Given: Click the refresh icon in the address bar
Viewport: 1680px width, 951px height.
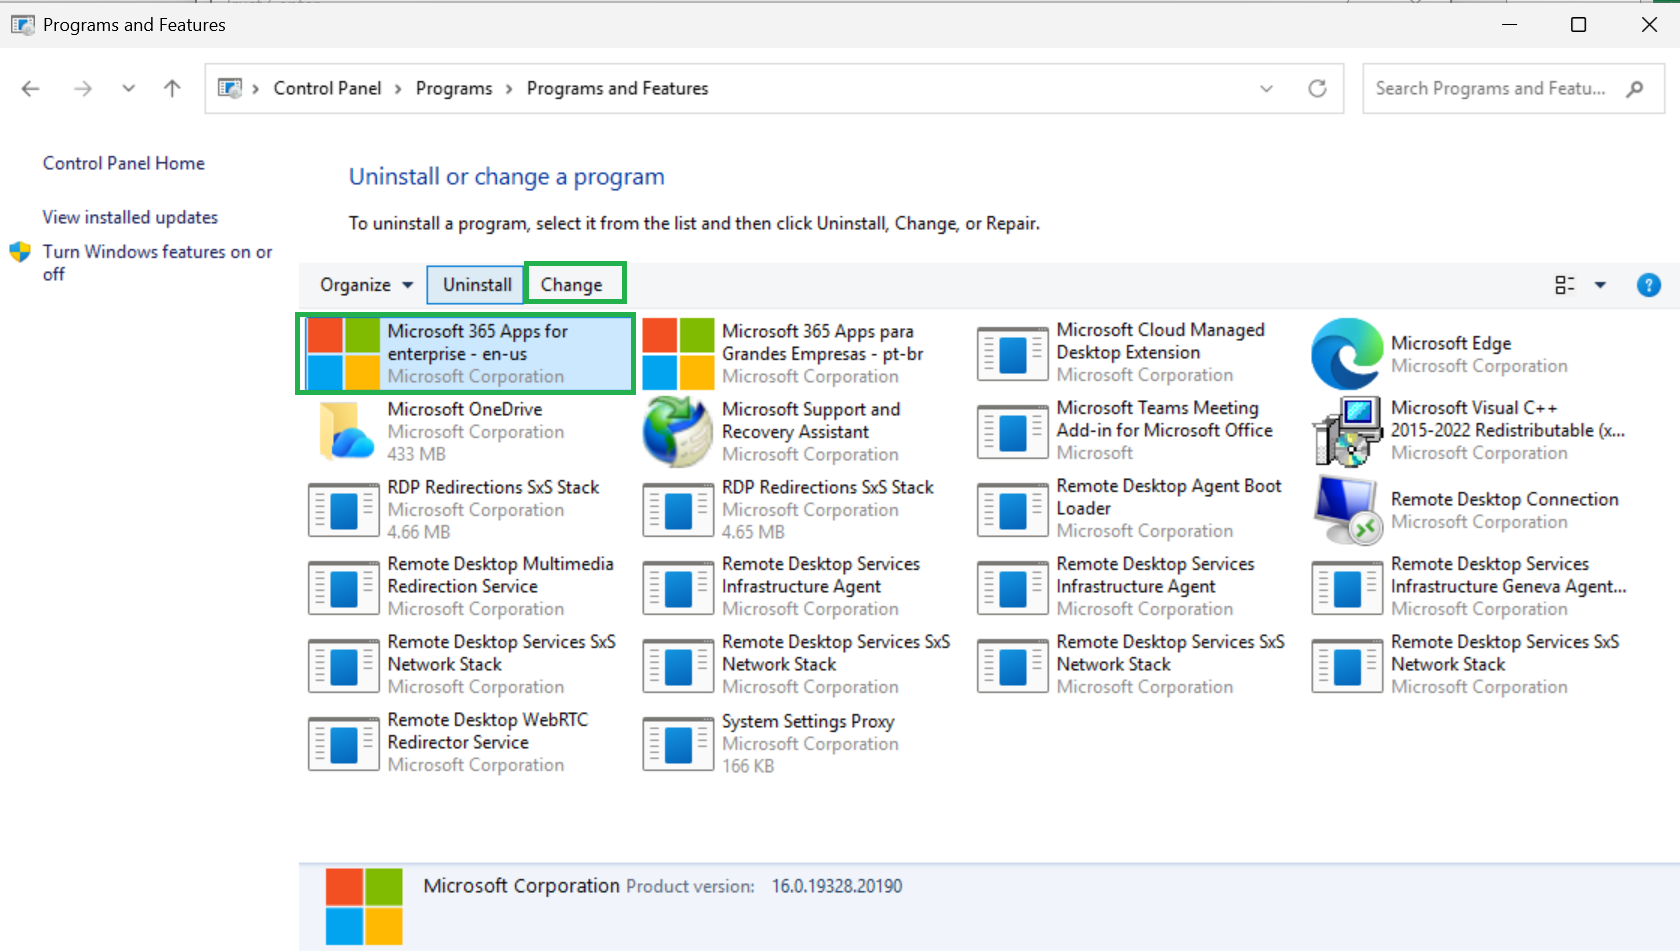Looking at the screenshot, I should click(1317, 88).
